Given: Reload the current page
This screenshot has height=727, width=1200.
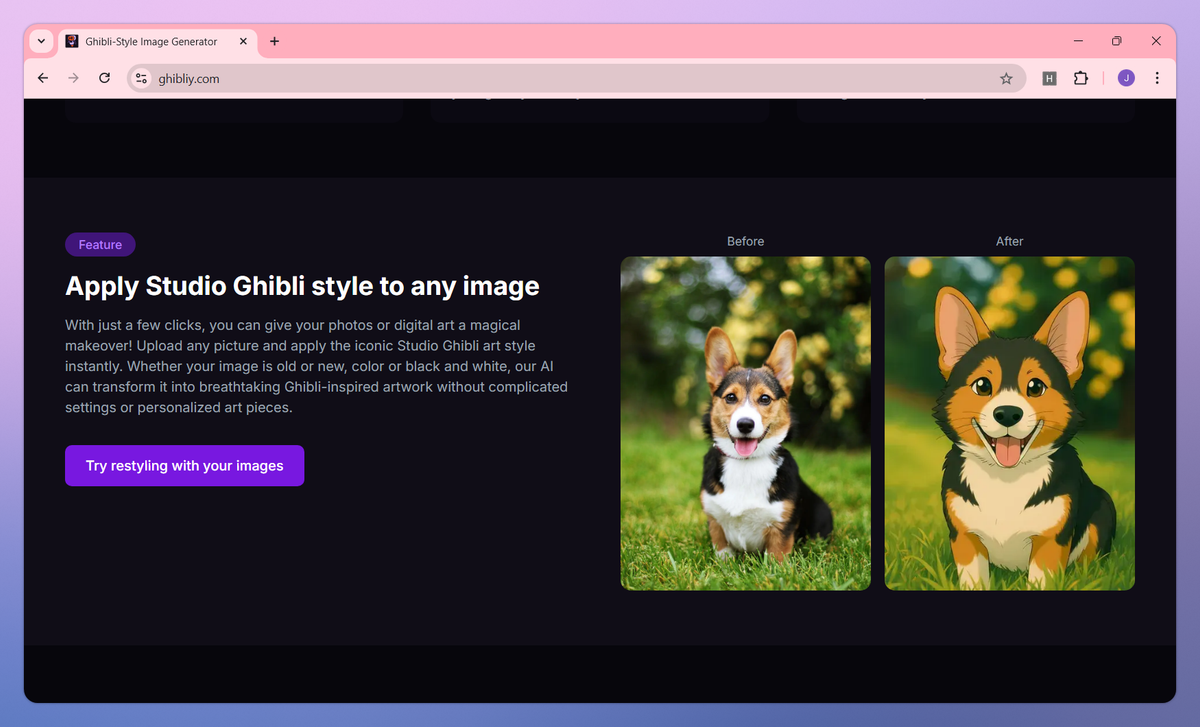Looking at the screenshot, I should pyautogui.click(x=104, y=78).
